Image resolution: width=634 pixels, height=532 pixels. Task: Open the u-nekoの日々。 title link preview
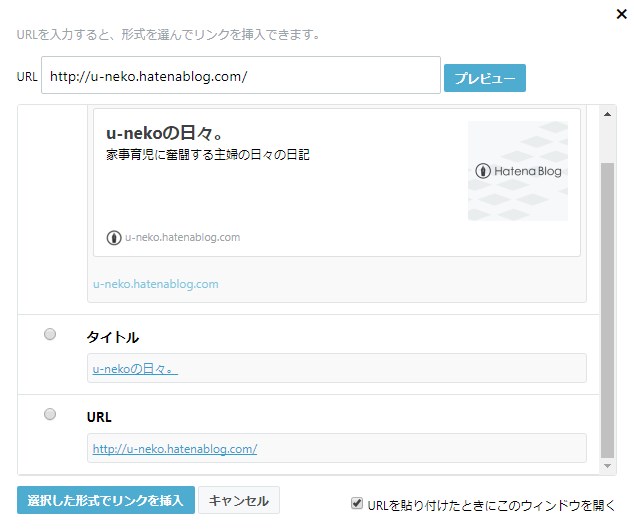click(x=135, y=369)
